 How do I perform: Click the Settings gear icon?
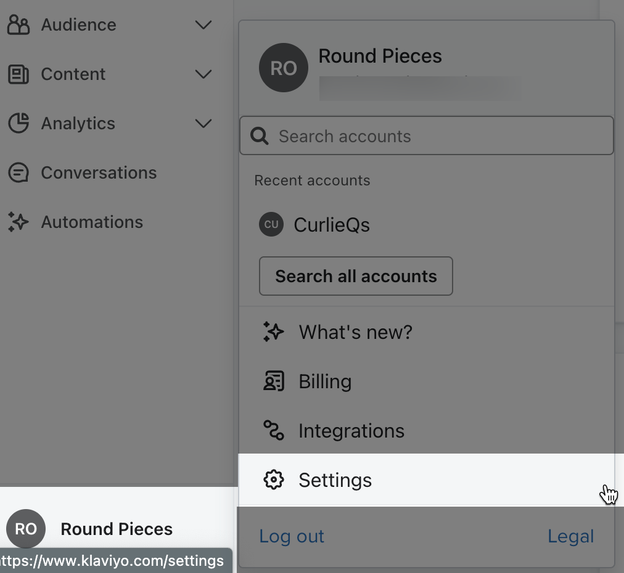[273, 480]
